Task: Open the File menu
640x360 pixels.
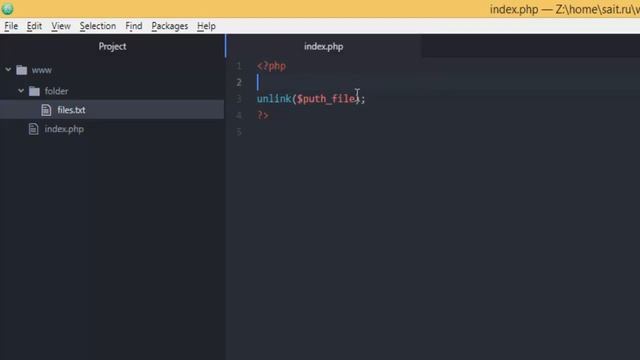Action: click(x=11, y=26)
